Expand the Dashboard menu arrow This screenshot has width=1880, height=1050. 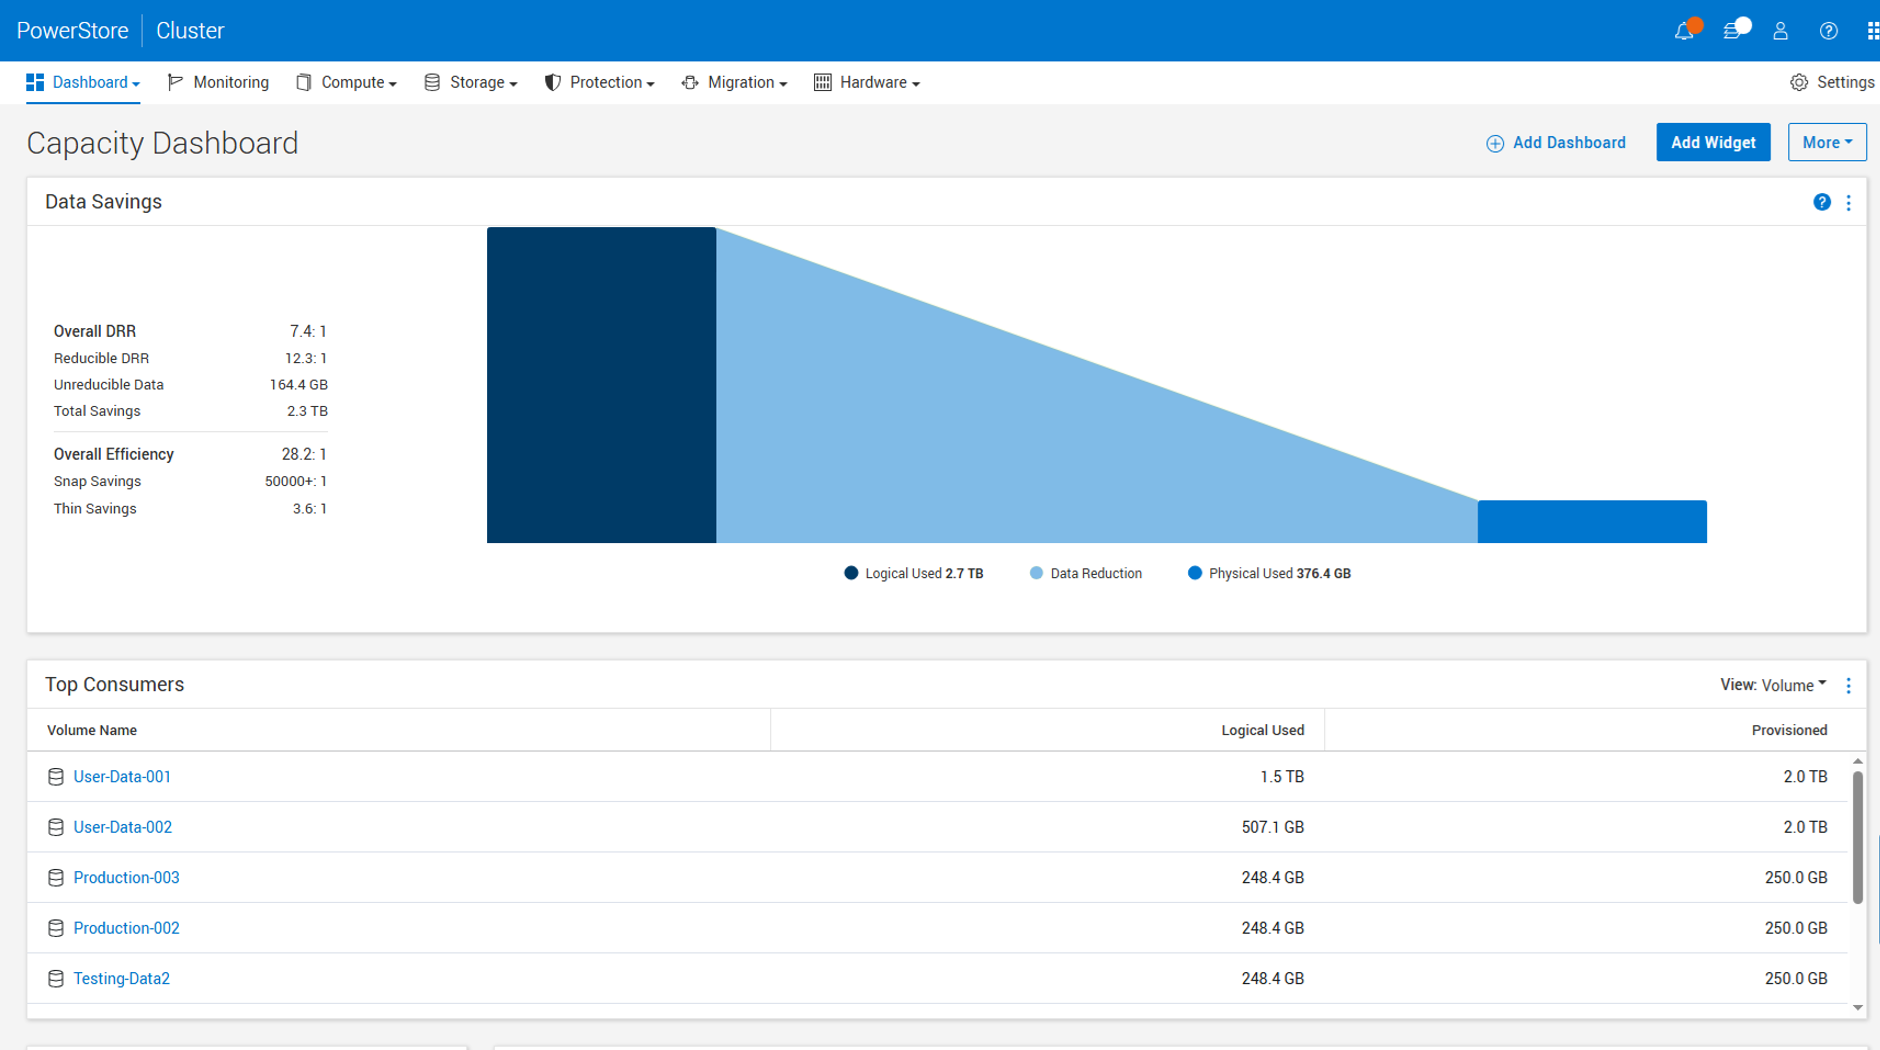136,84
